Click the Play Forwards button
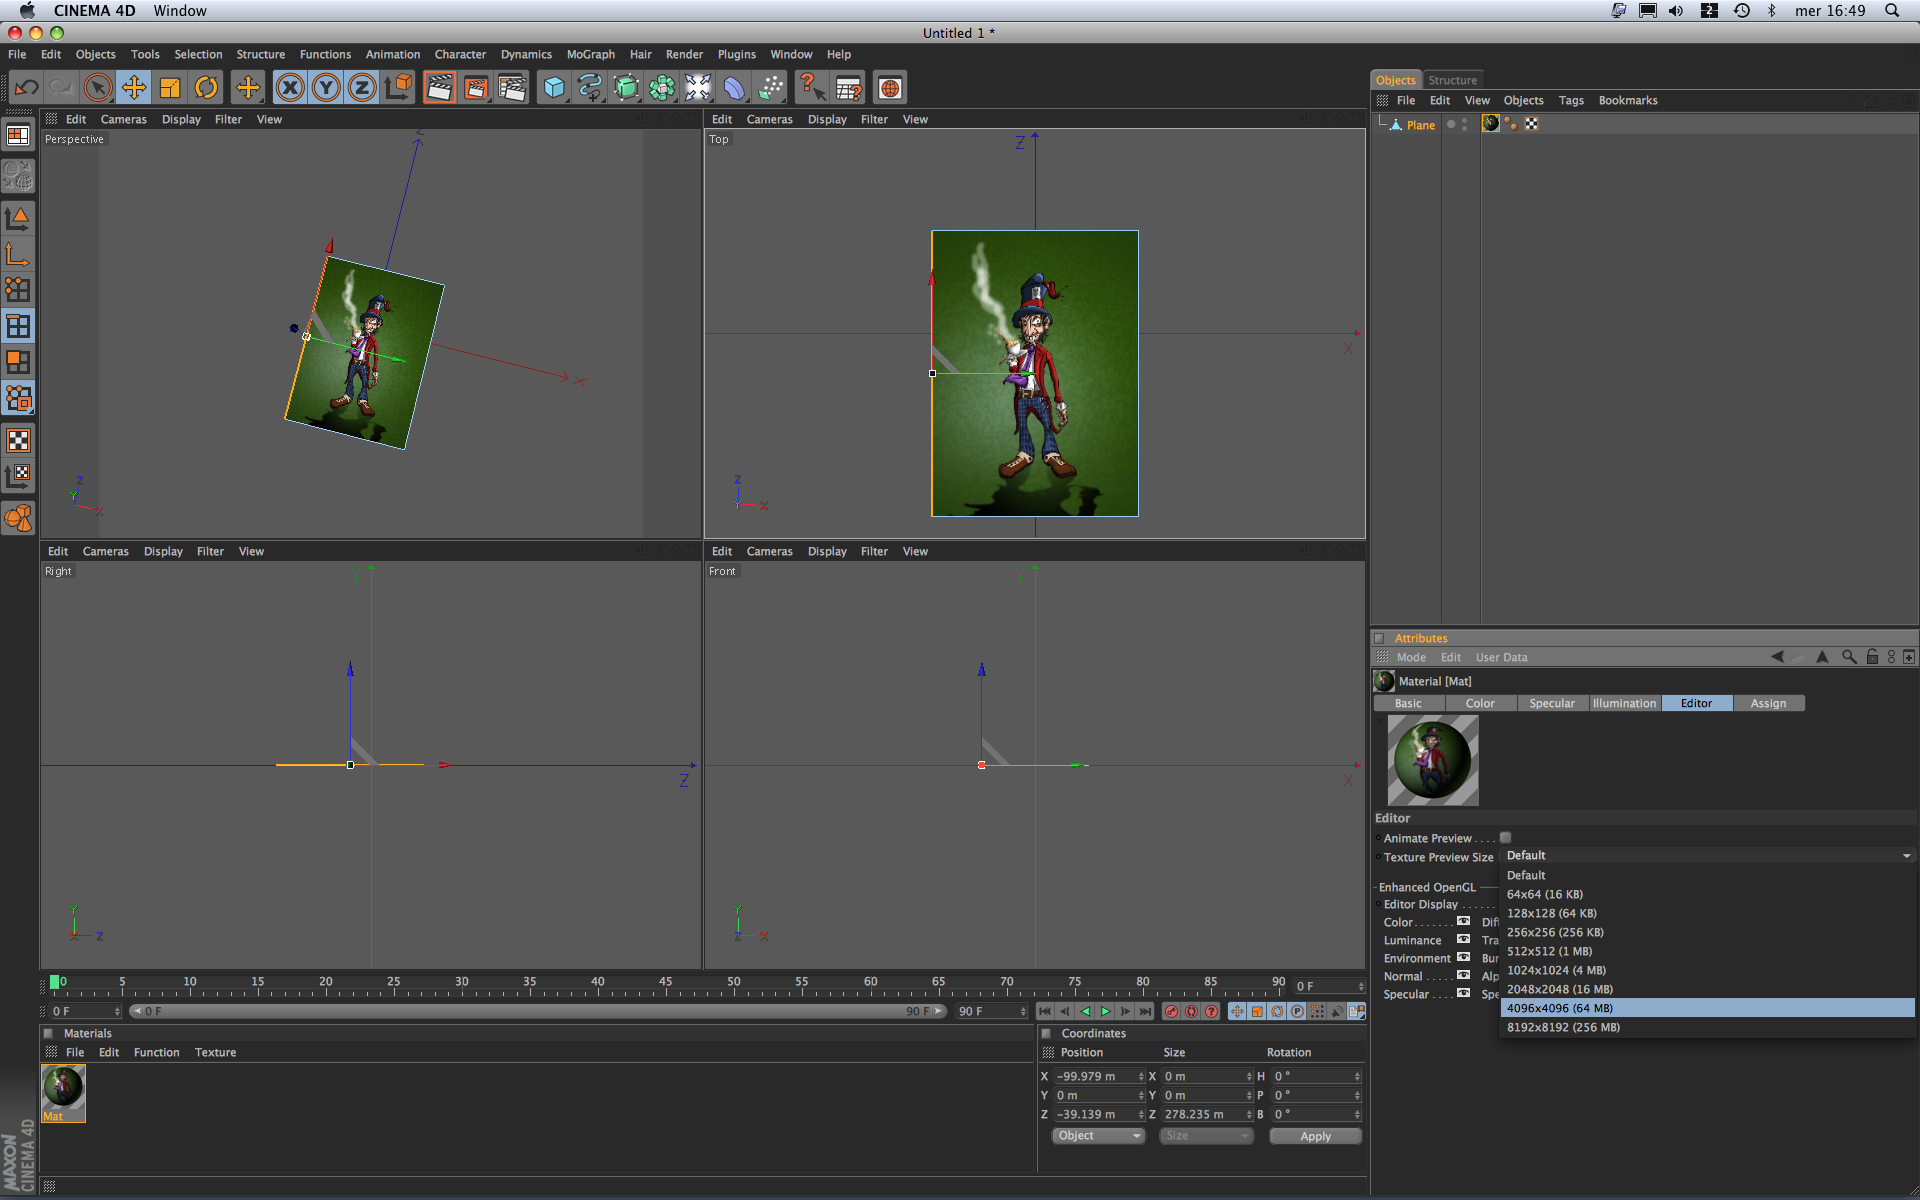The width and height of the screenshot is (1920, 1200). coord(1105,1012)
